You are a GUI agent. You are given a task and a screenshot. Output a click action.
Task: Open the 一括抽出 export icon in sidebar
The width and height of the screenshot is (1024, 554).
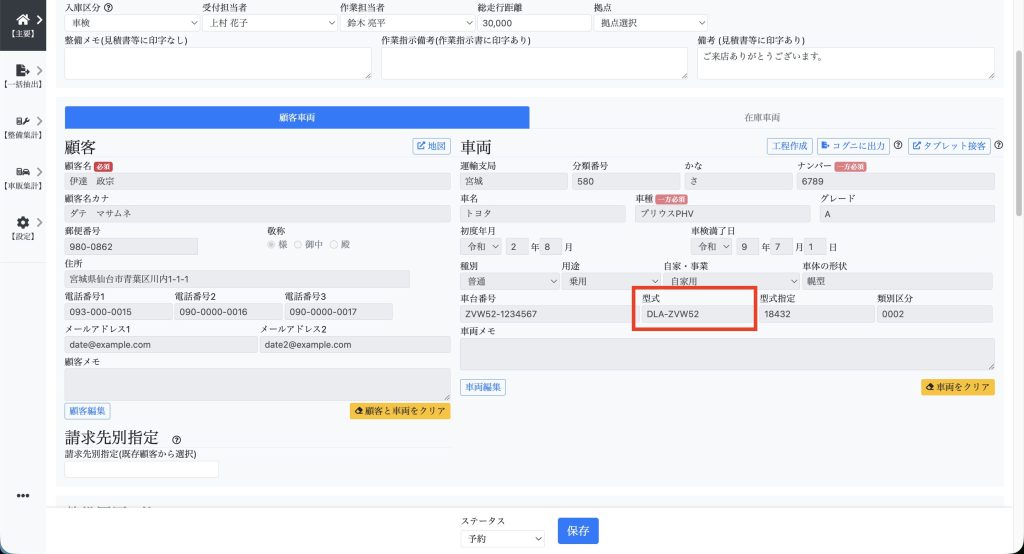click(x=23, y=70)
